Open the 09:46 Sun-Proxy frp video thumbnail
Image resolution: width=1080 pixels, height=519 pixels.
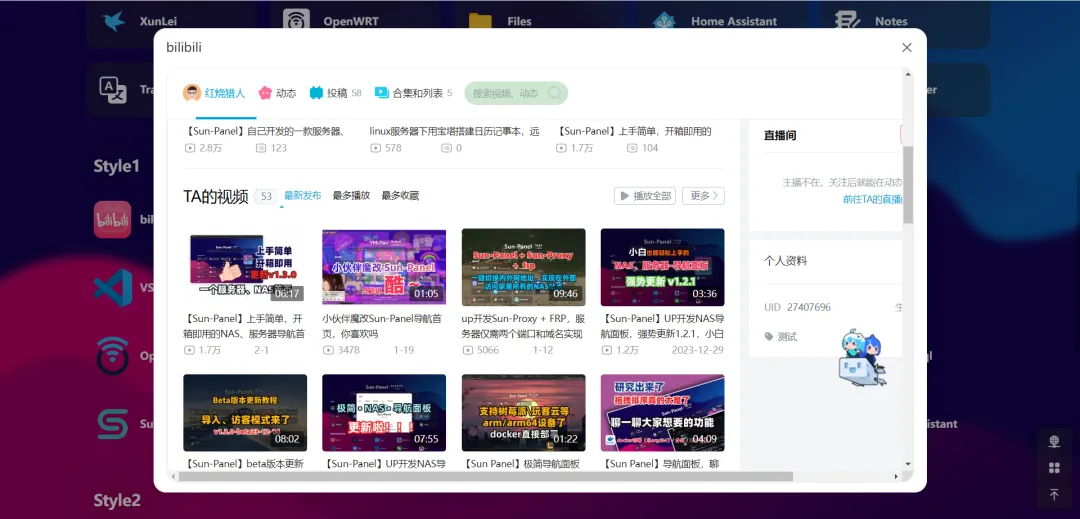coord(523,267)
